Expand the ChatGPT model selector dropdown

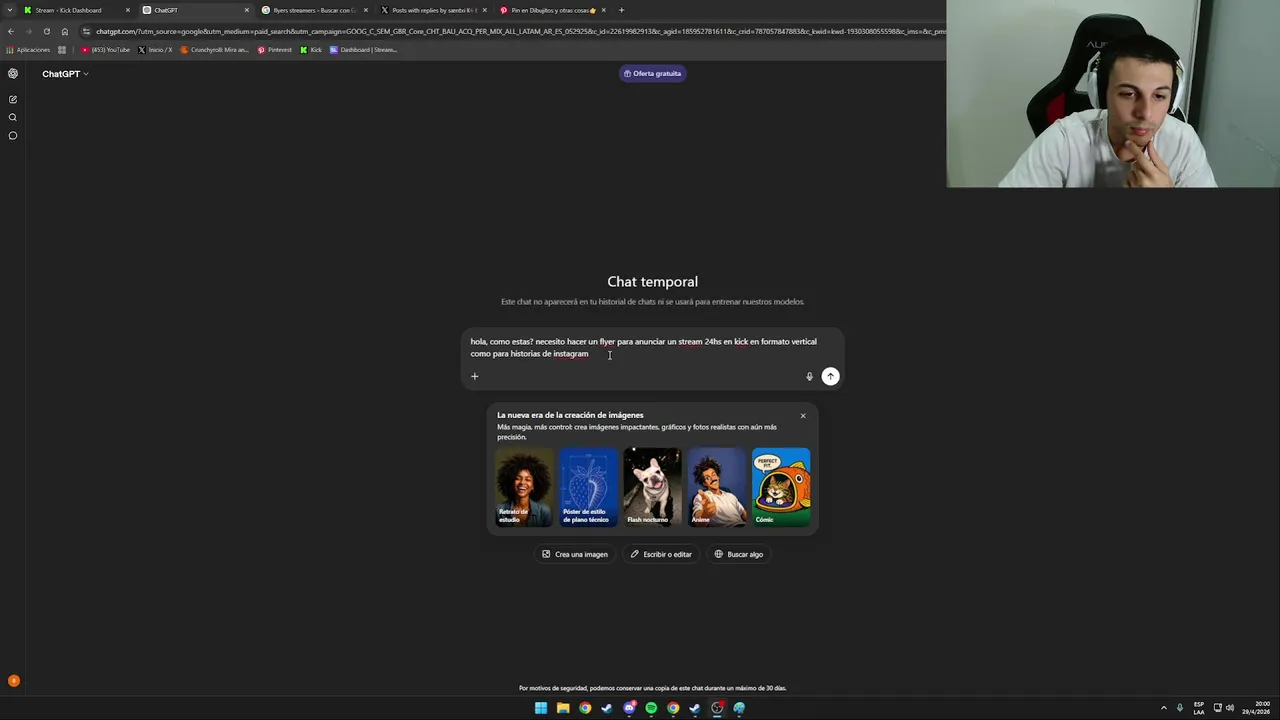tap(65, 74)
